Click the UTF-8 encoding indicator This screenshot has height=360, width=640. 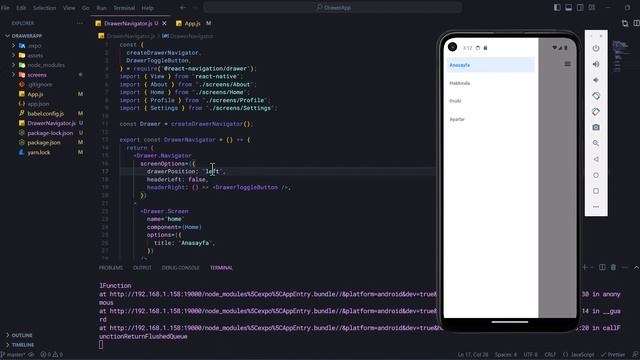click(x=531, y=355)
